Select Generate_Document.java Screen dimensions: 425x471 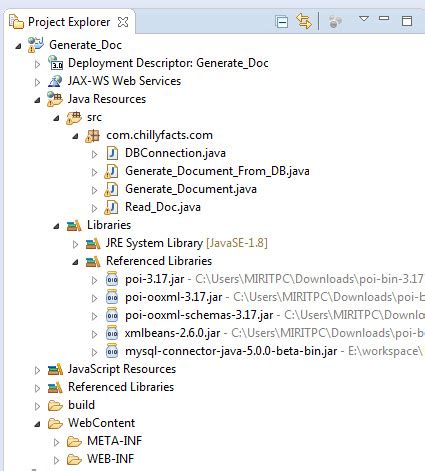click(191, 189)
